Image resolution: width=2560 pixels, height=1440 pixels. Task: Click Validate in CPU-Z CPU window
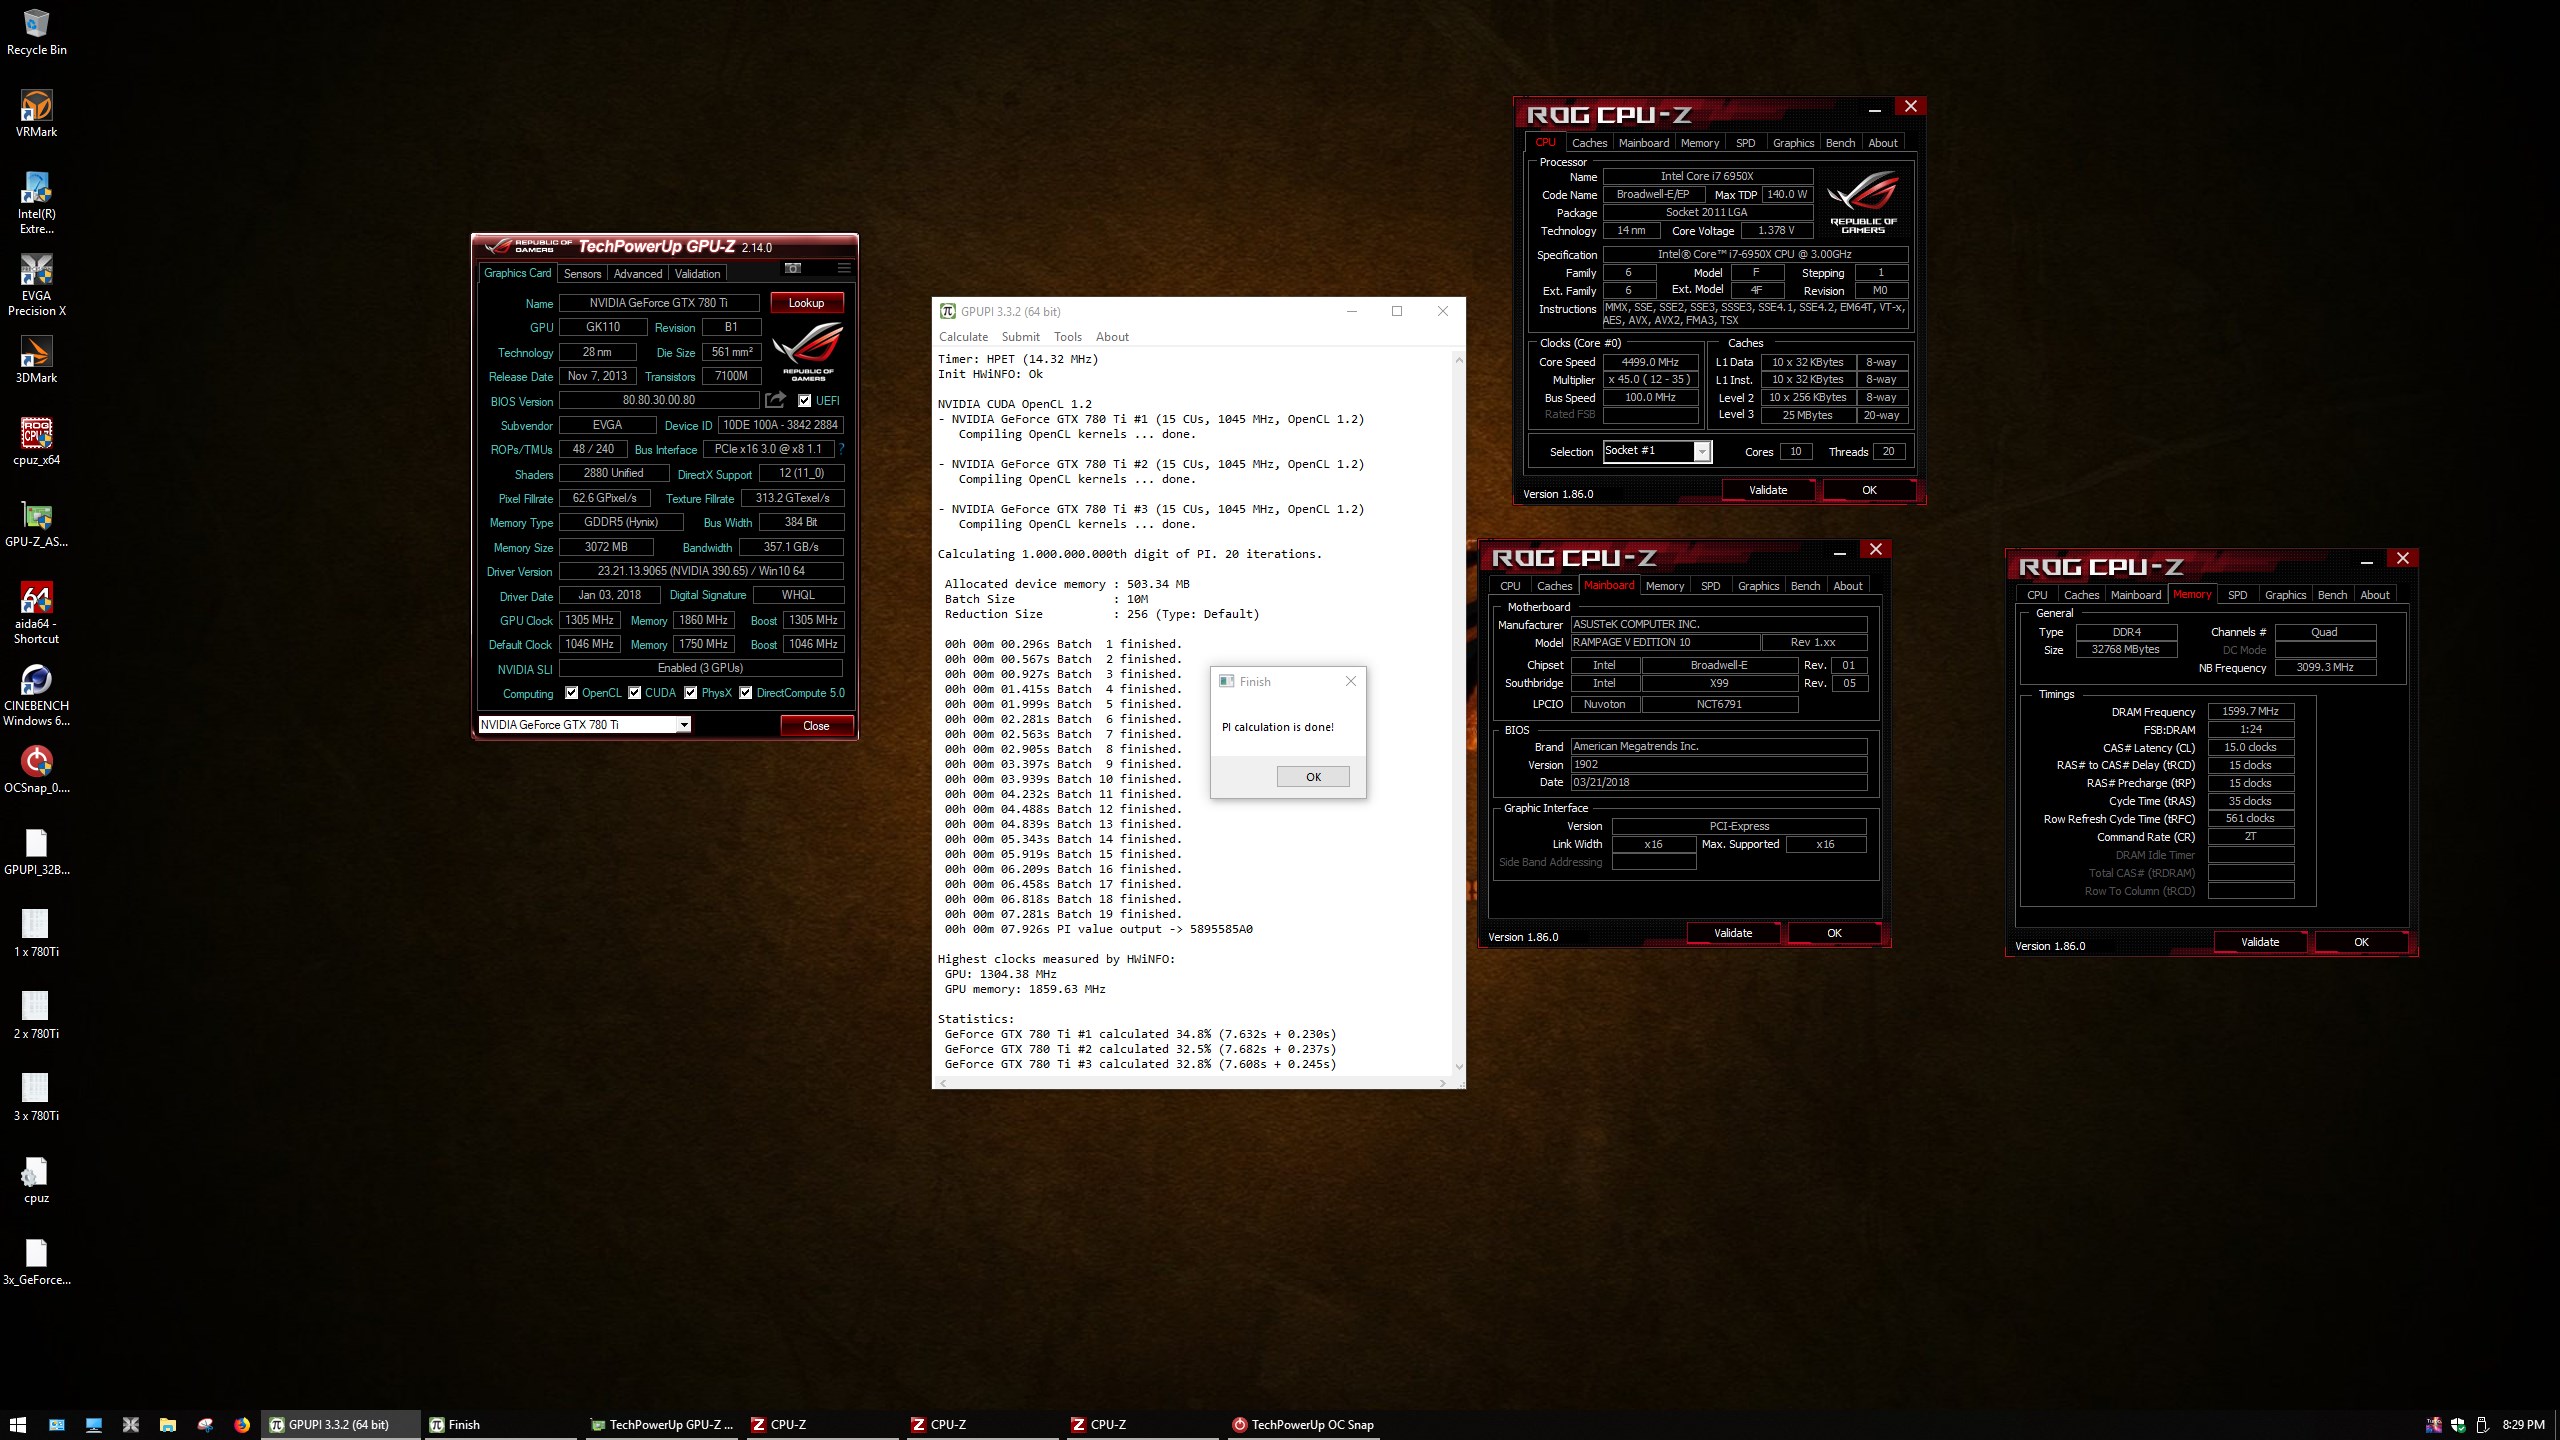pos(1768,490)
